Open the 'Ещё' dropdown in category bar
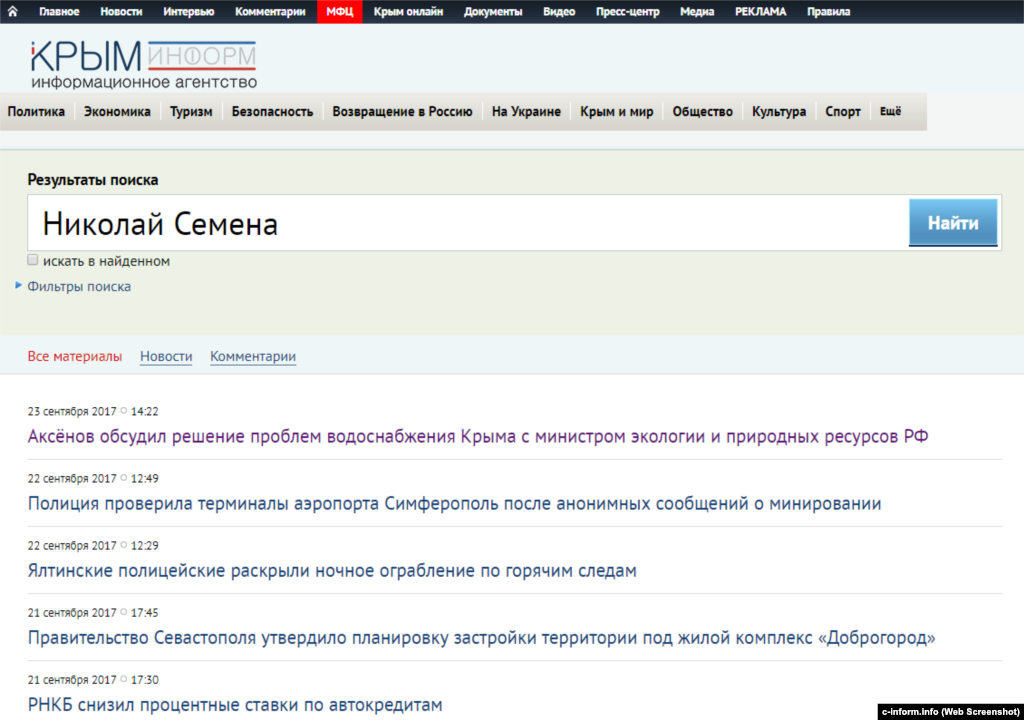The width and height of the screenshot is (1024, 720). [890, 112]
